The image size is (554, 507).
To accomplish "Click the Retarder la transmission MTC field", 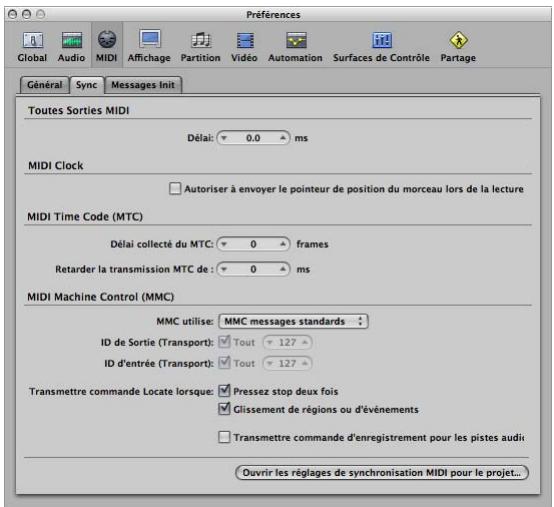I will click(x=253, y=269).
